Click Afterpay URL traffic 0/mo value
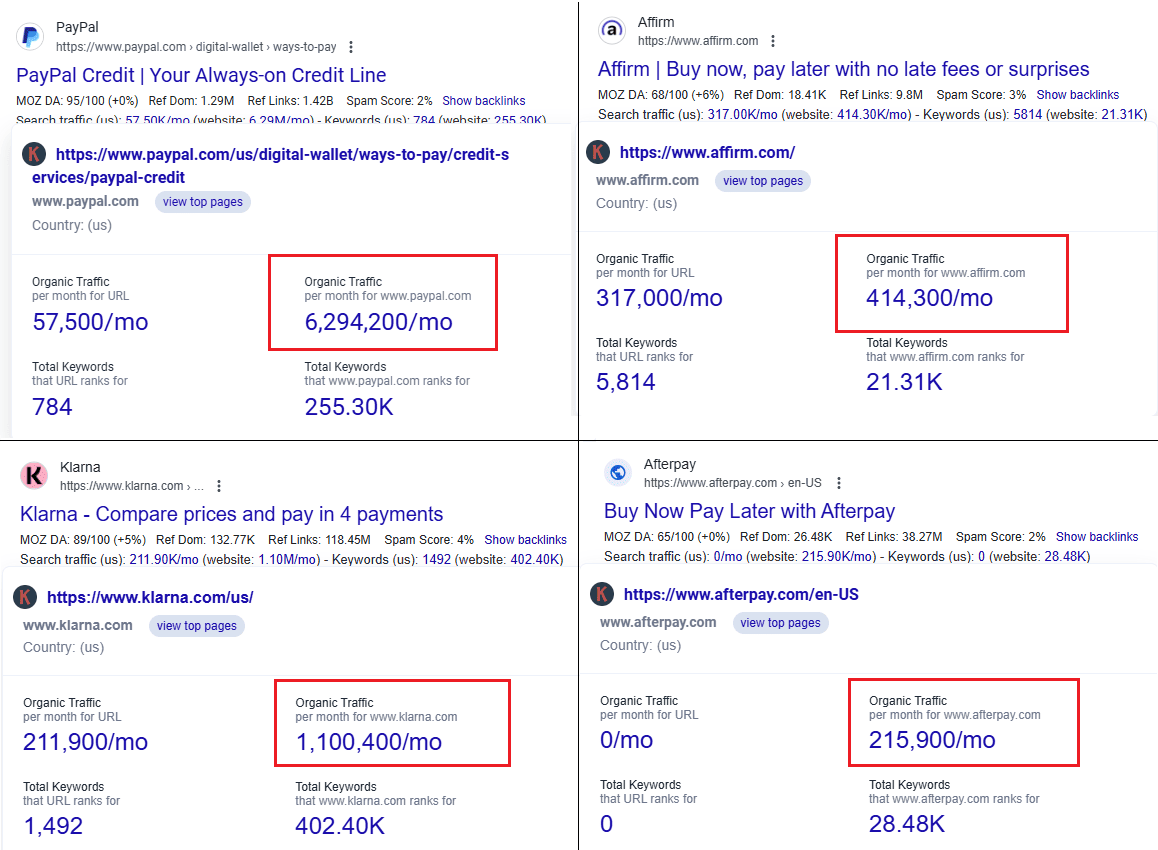The image size is (1158, 850). (x=626, y=740)
